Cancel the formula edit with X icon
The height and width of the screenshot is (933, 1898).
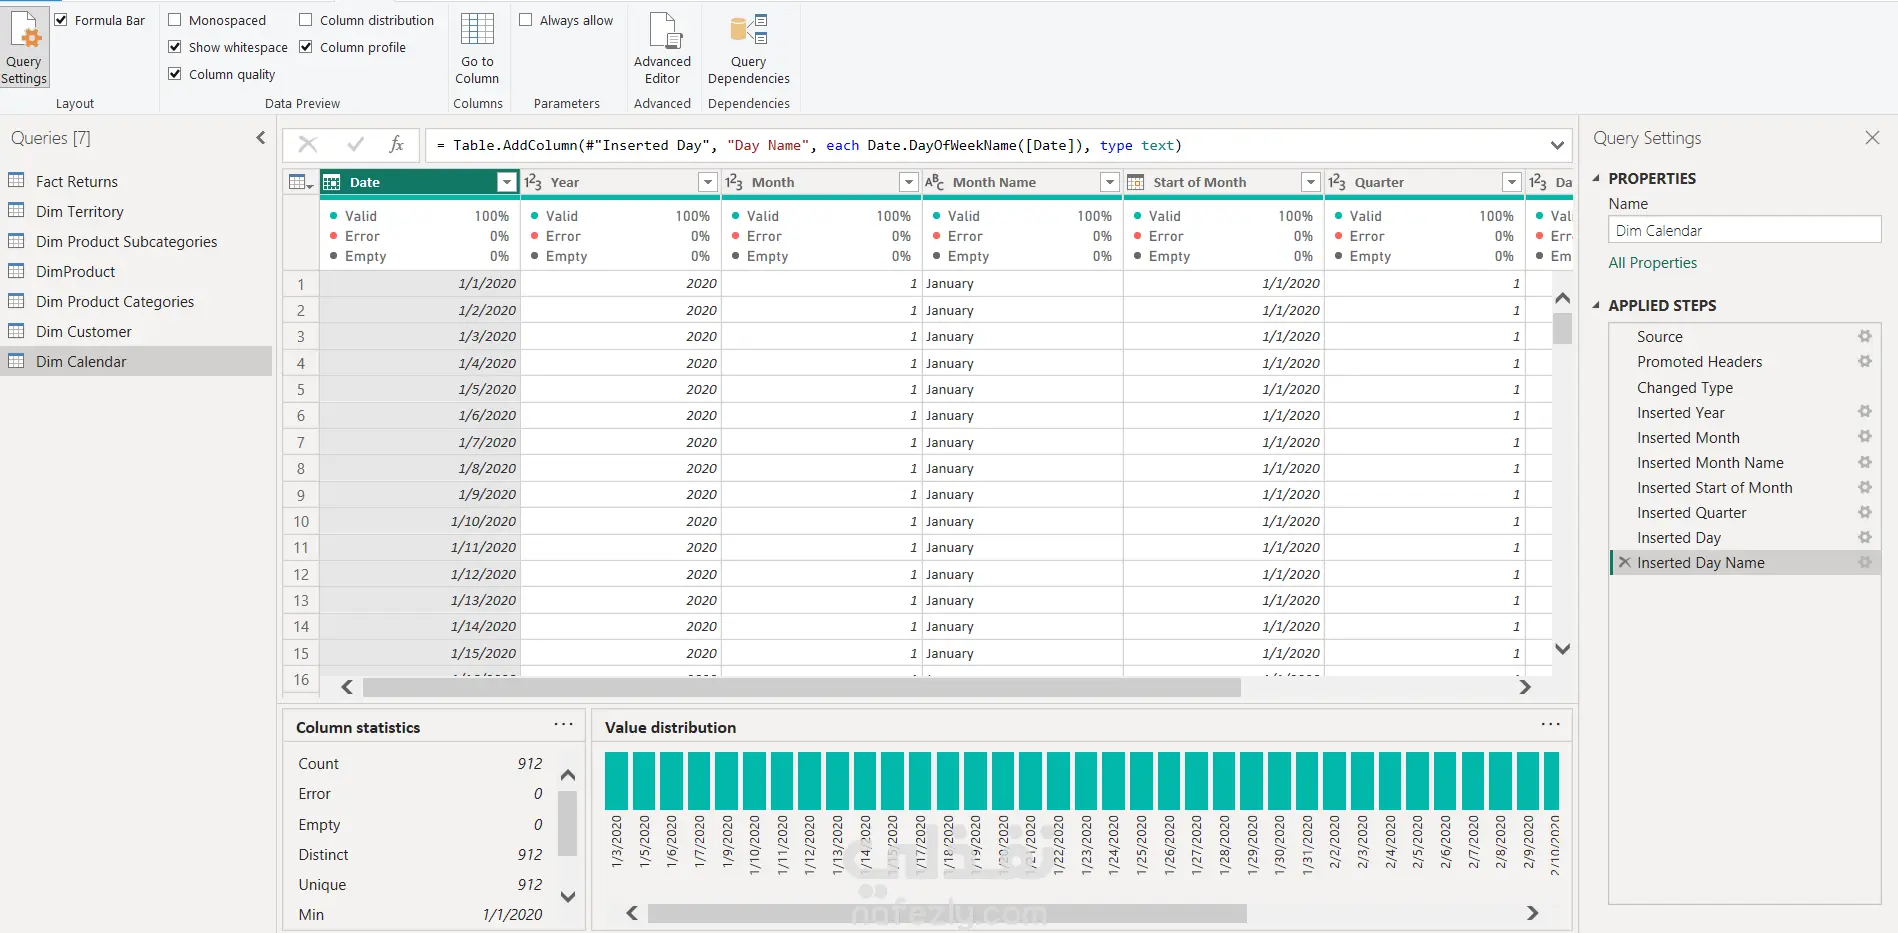click(308, 145)
